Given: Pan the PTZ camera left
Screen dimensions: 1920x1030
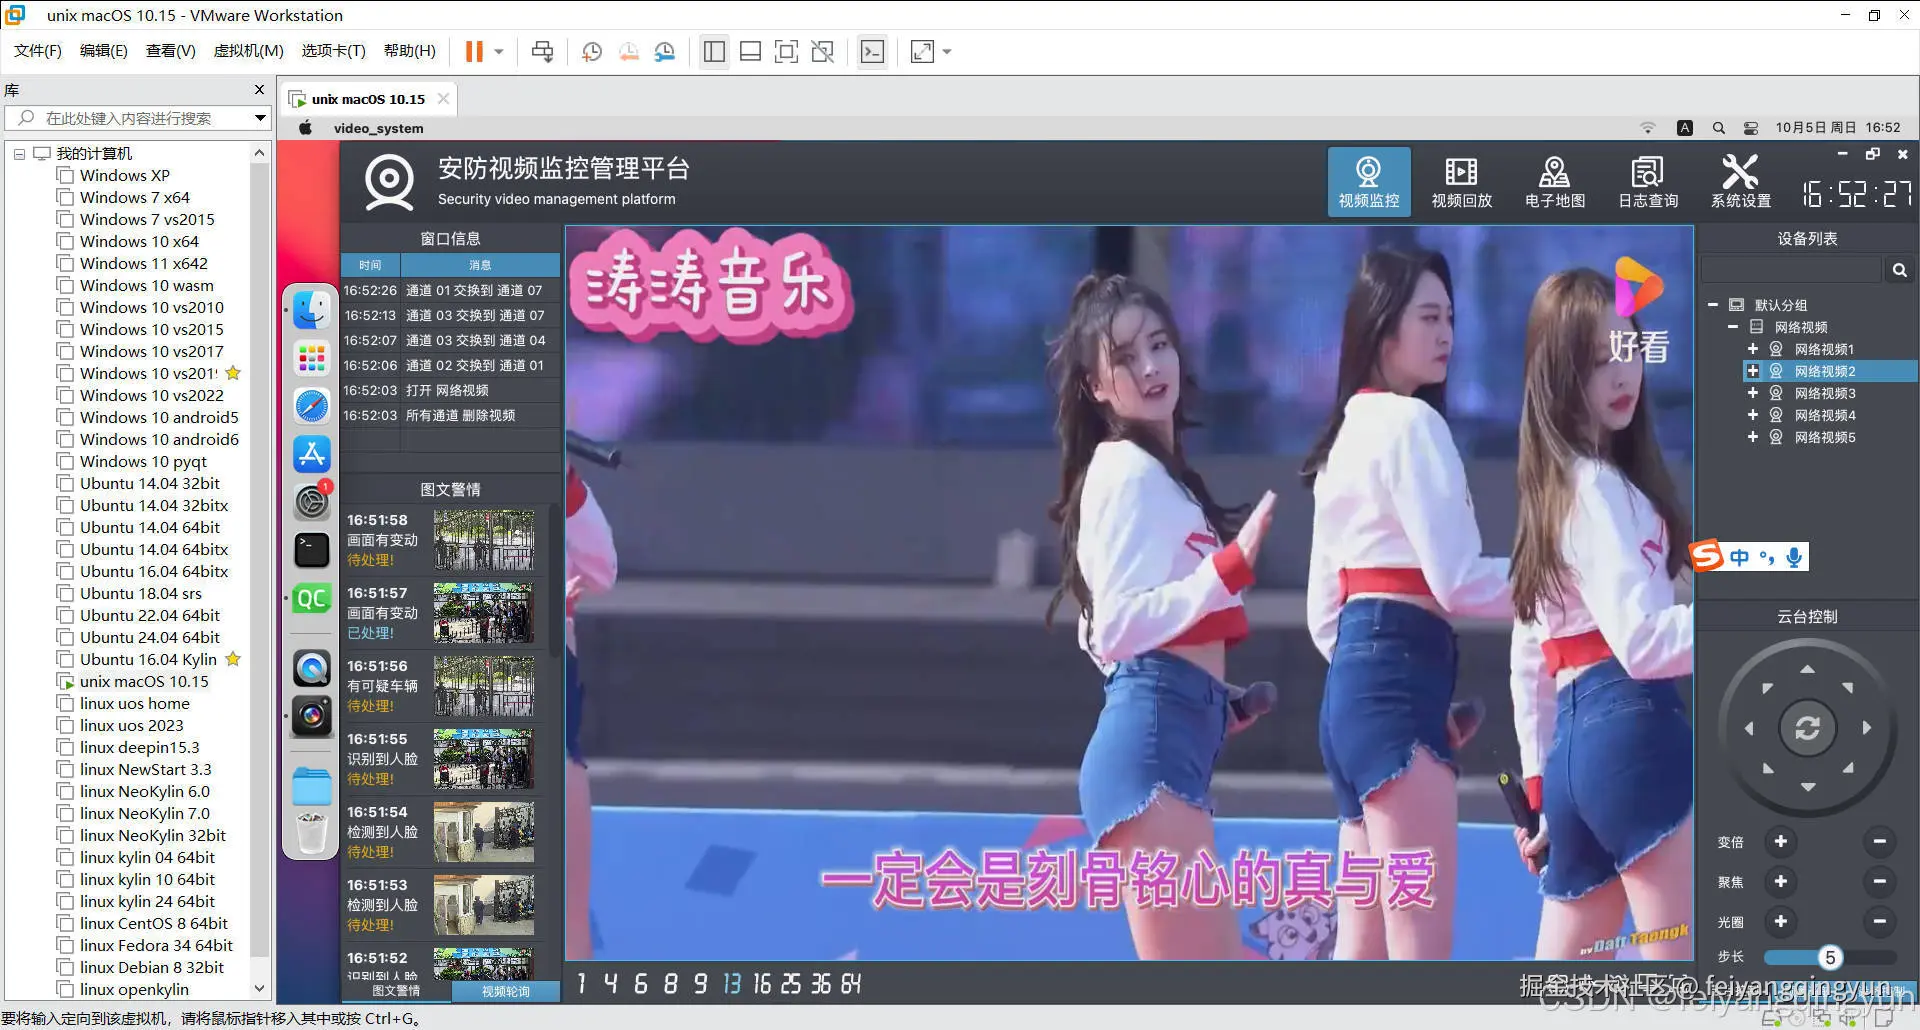Looking at the screenshot, I should (1749, 728).
